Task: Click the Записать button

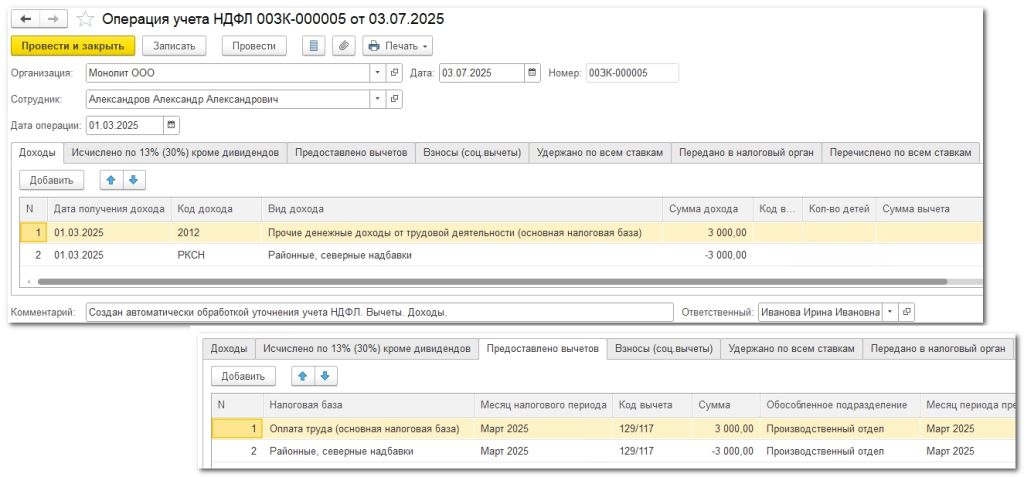Action: (x=174, y=46)
